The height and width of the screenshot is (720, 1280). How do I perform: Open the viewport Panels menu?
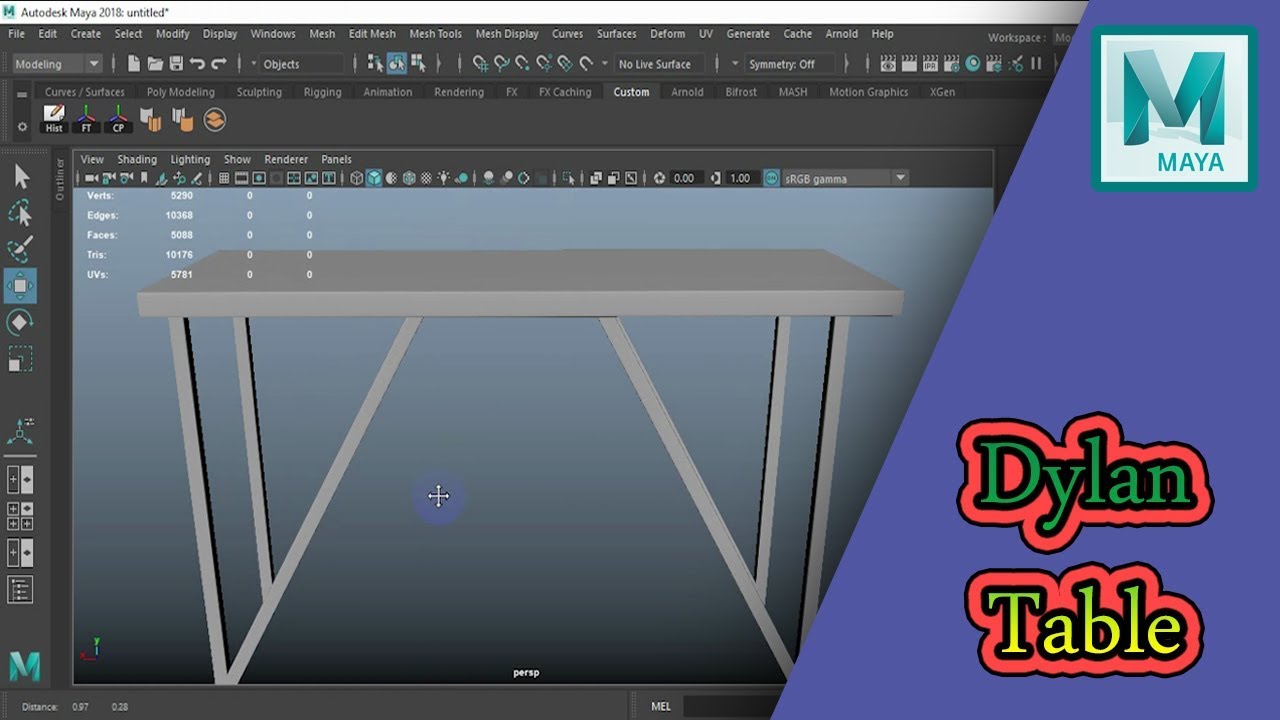[x=336, y=159]
